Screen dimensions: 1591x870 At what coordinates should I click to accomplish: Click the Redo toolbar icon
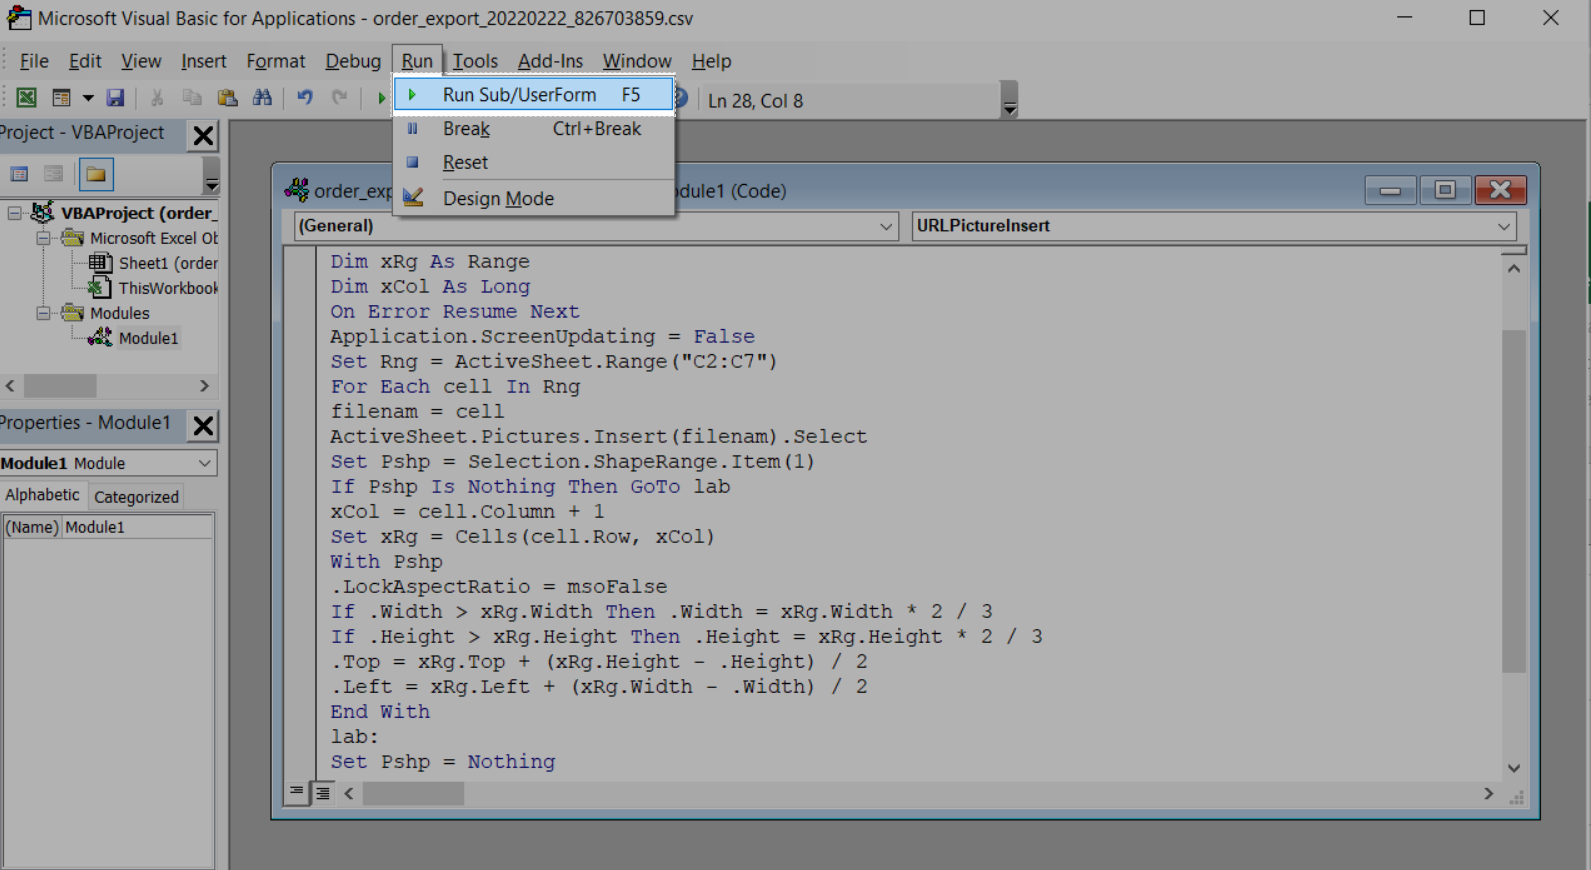(339, 97)
